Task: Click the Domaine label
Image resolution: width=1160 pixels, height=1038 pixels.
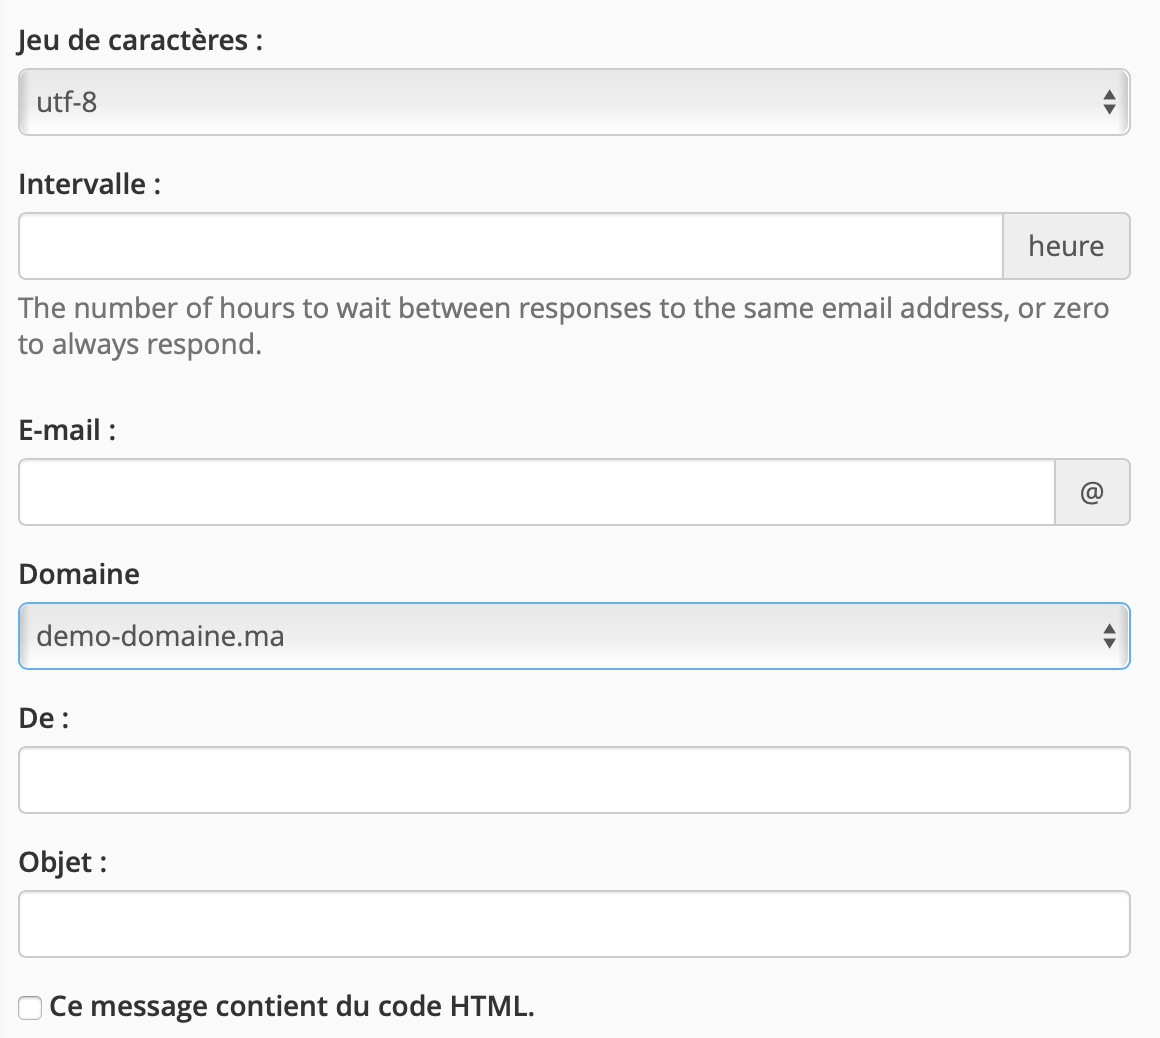Action: [79, 574]
